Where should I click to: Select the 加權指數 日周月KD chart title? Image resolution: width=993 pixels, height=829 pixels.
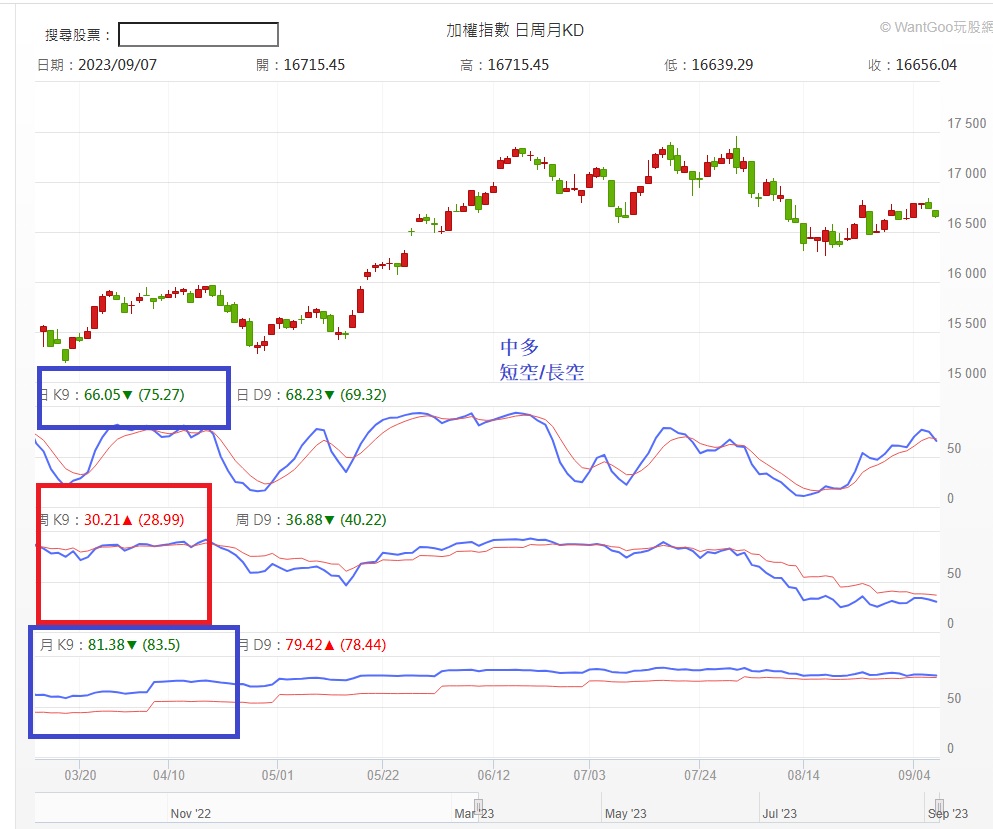(515, 31)
